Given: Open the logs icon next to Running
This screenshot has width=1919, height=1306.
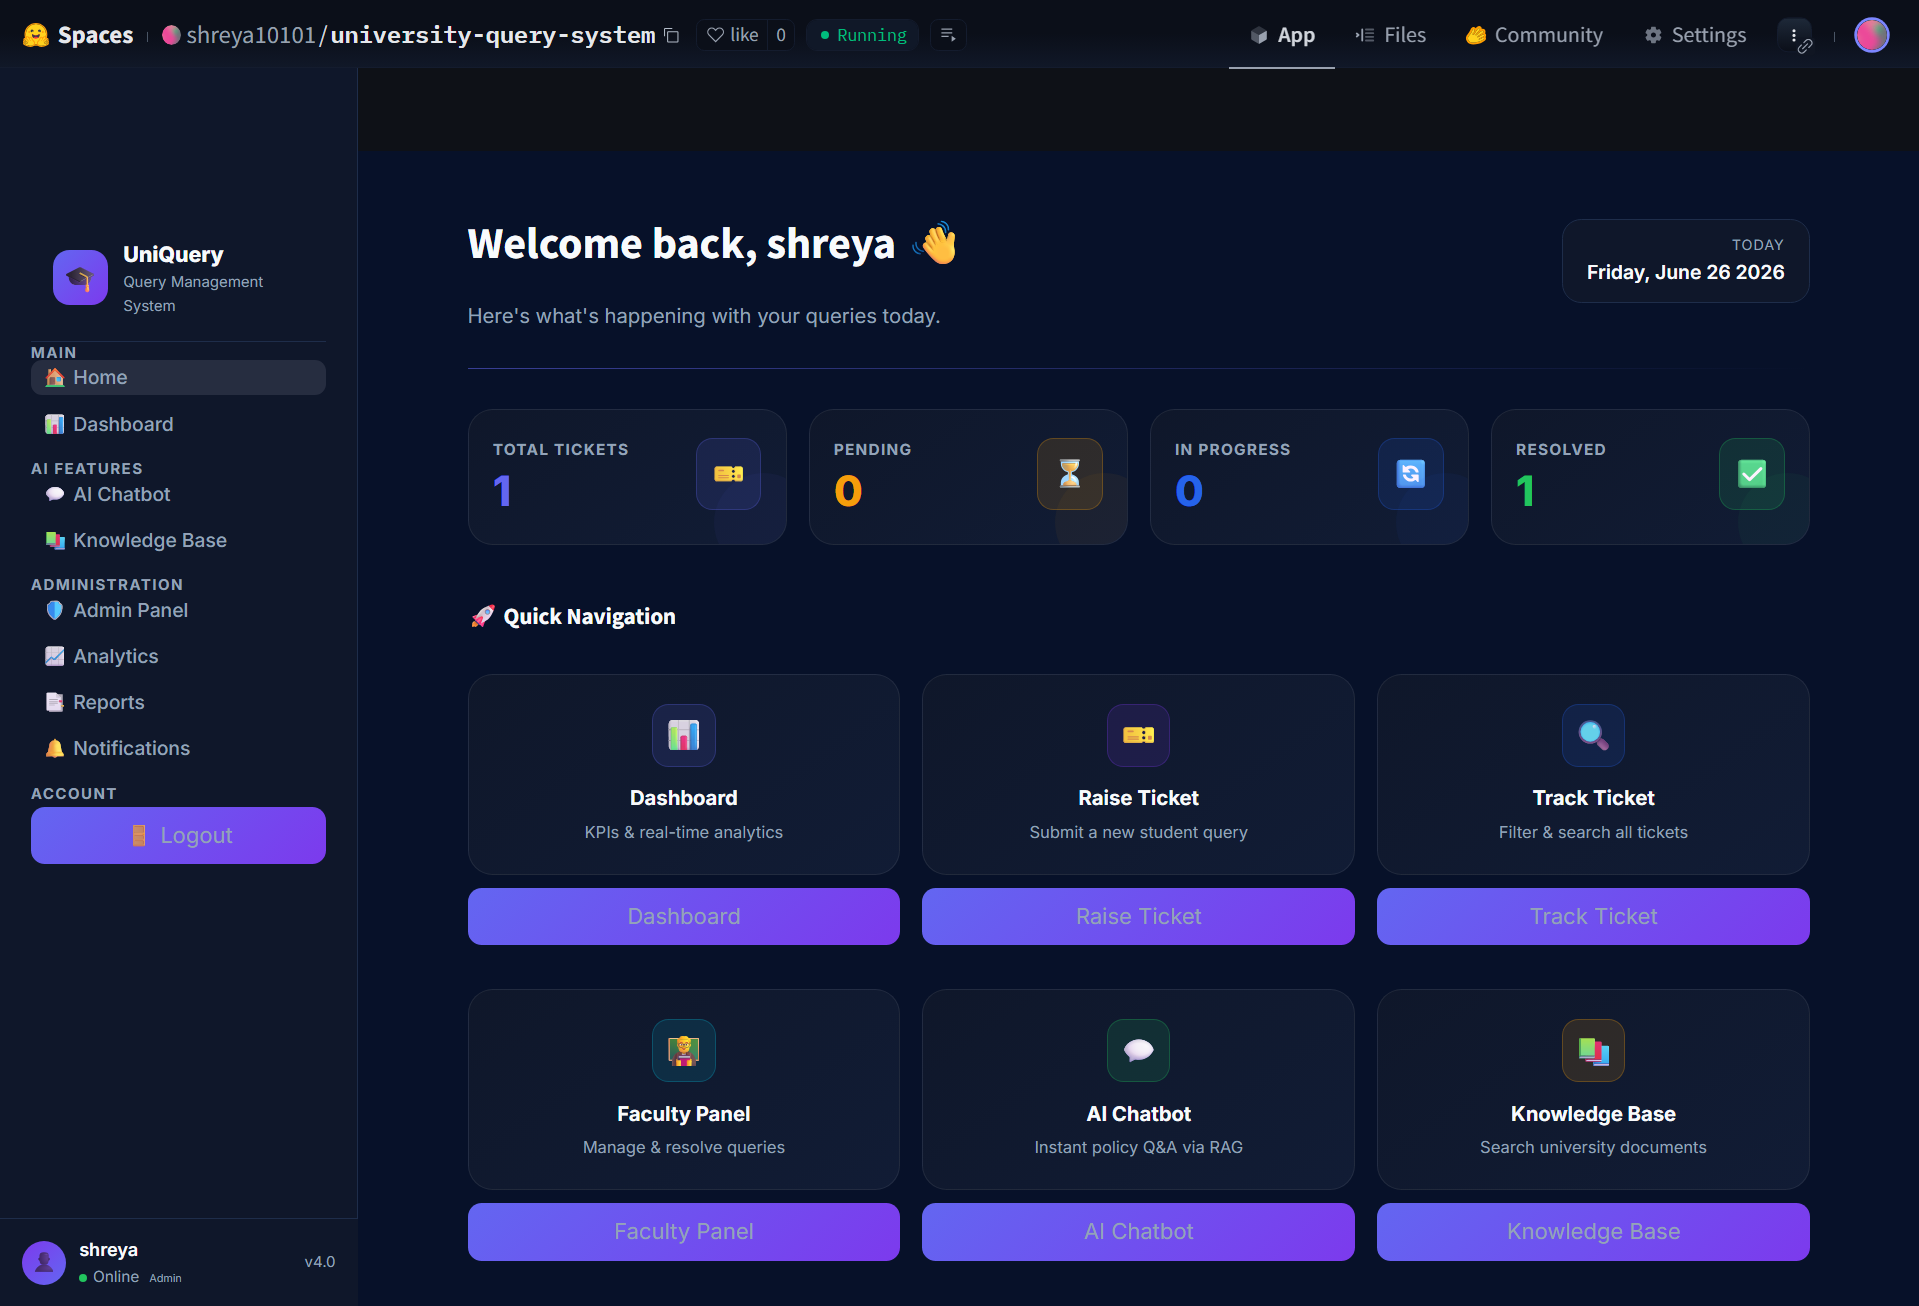Looking at the screenshot, I should click(x=948, y=35).
